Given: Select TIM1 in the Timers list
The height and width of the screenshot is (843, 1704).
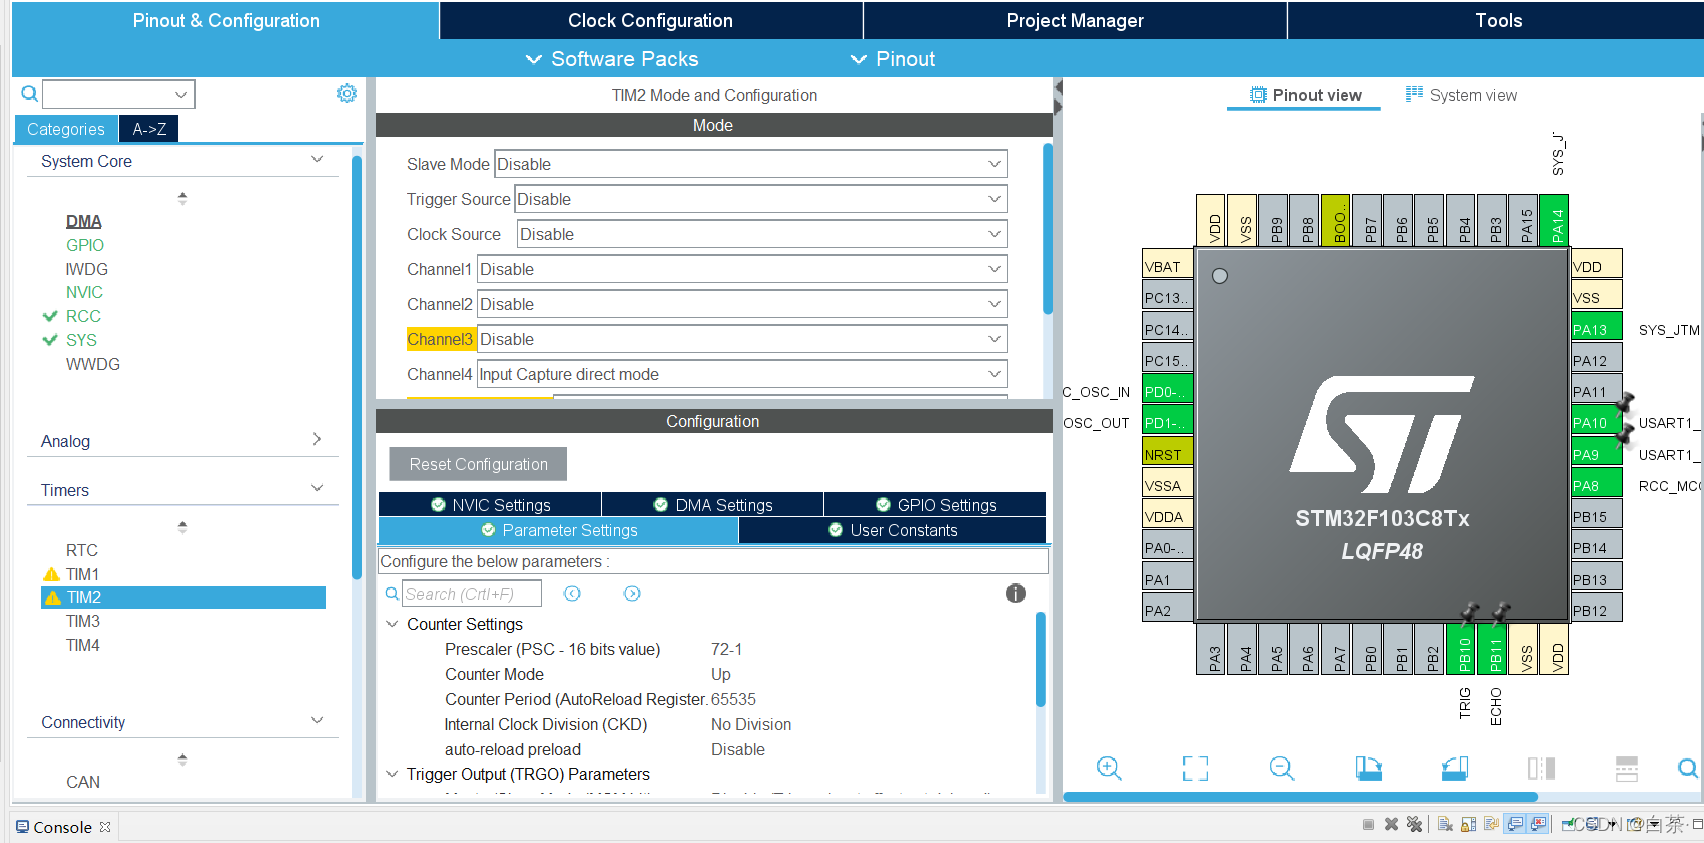Looking at the screenshot, I should pos(82,574).
